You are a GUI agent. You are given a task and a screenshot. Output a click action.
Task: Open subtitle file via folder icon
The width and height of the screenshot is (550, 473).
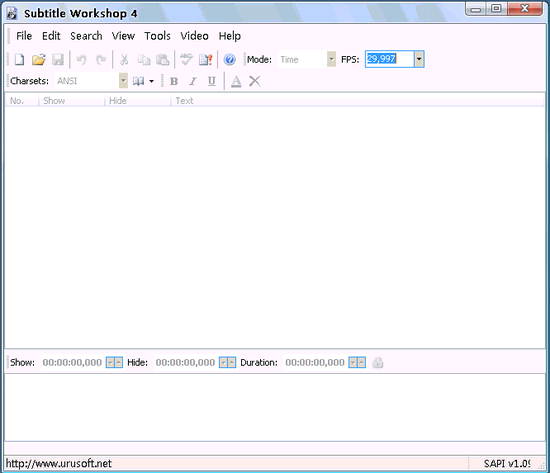[x=39, y=60]
